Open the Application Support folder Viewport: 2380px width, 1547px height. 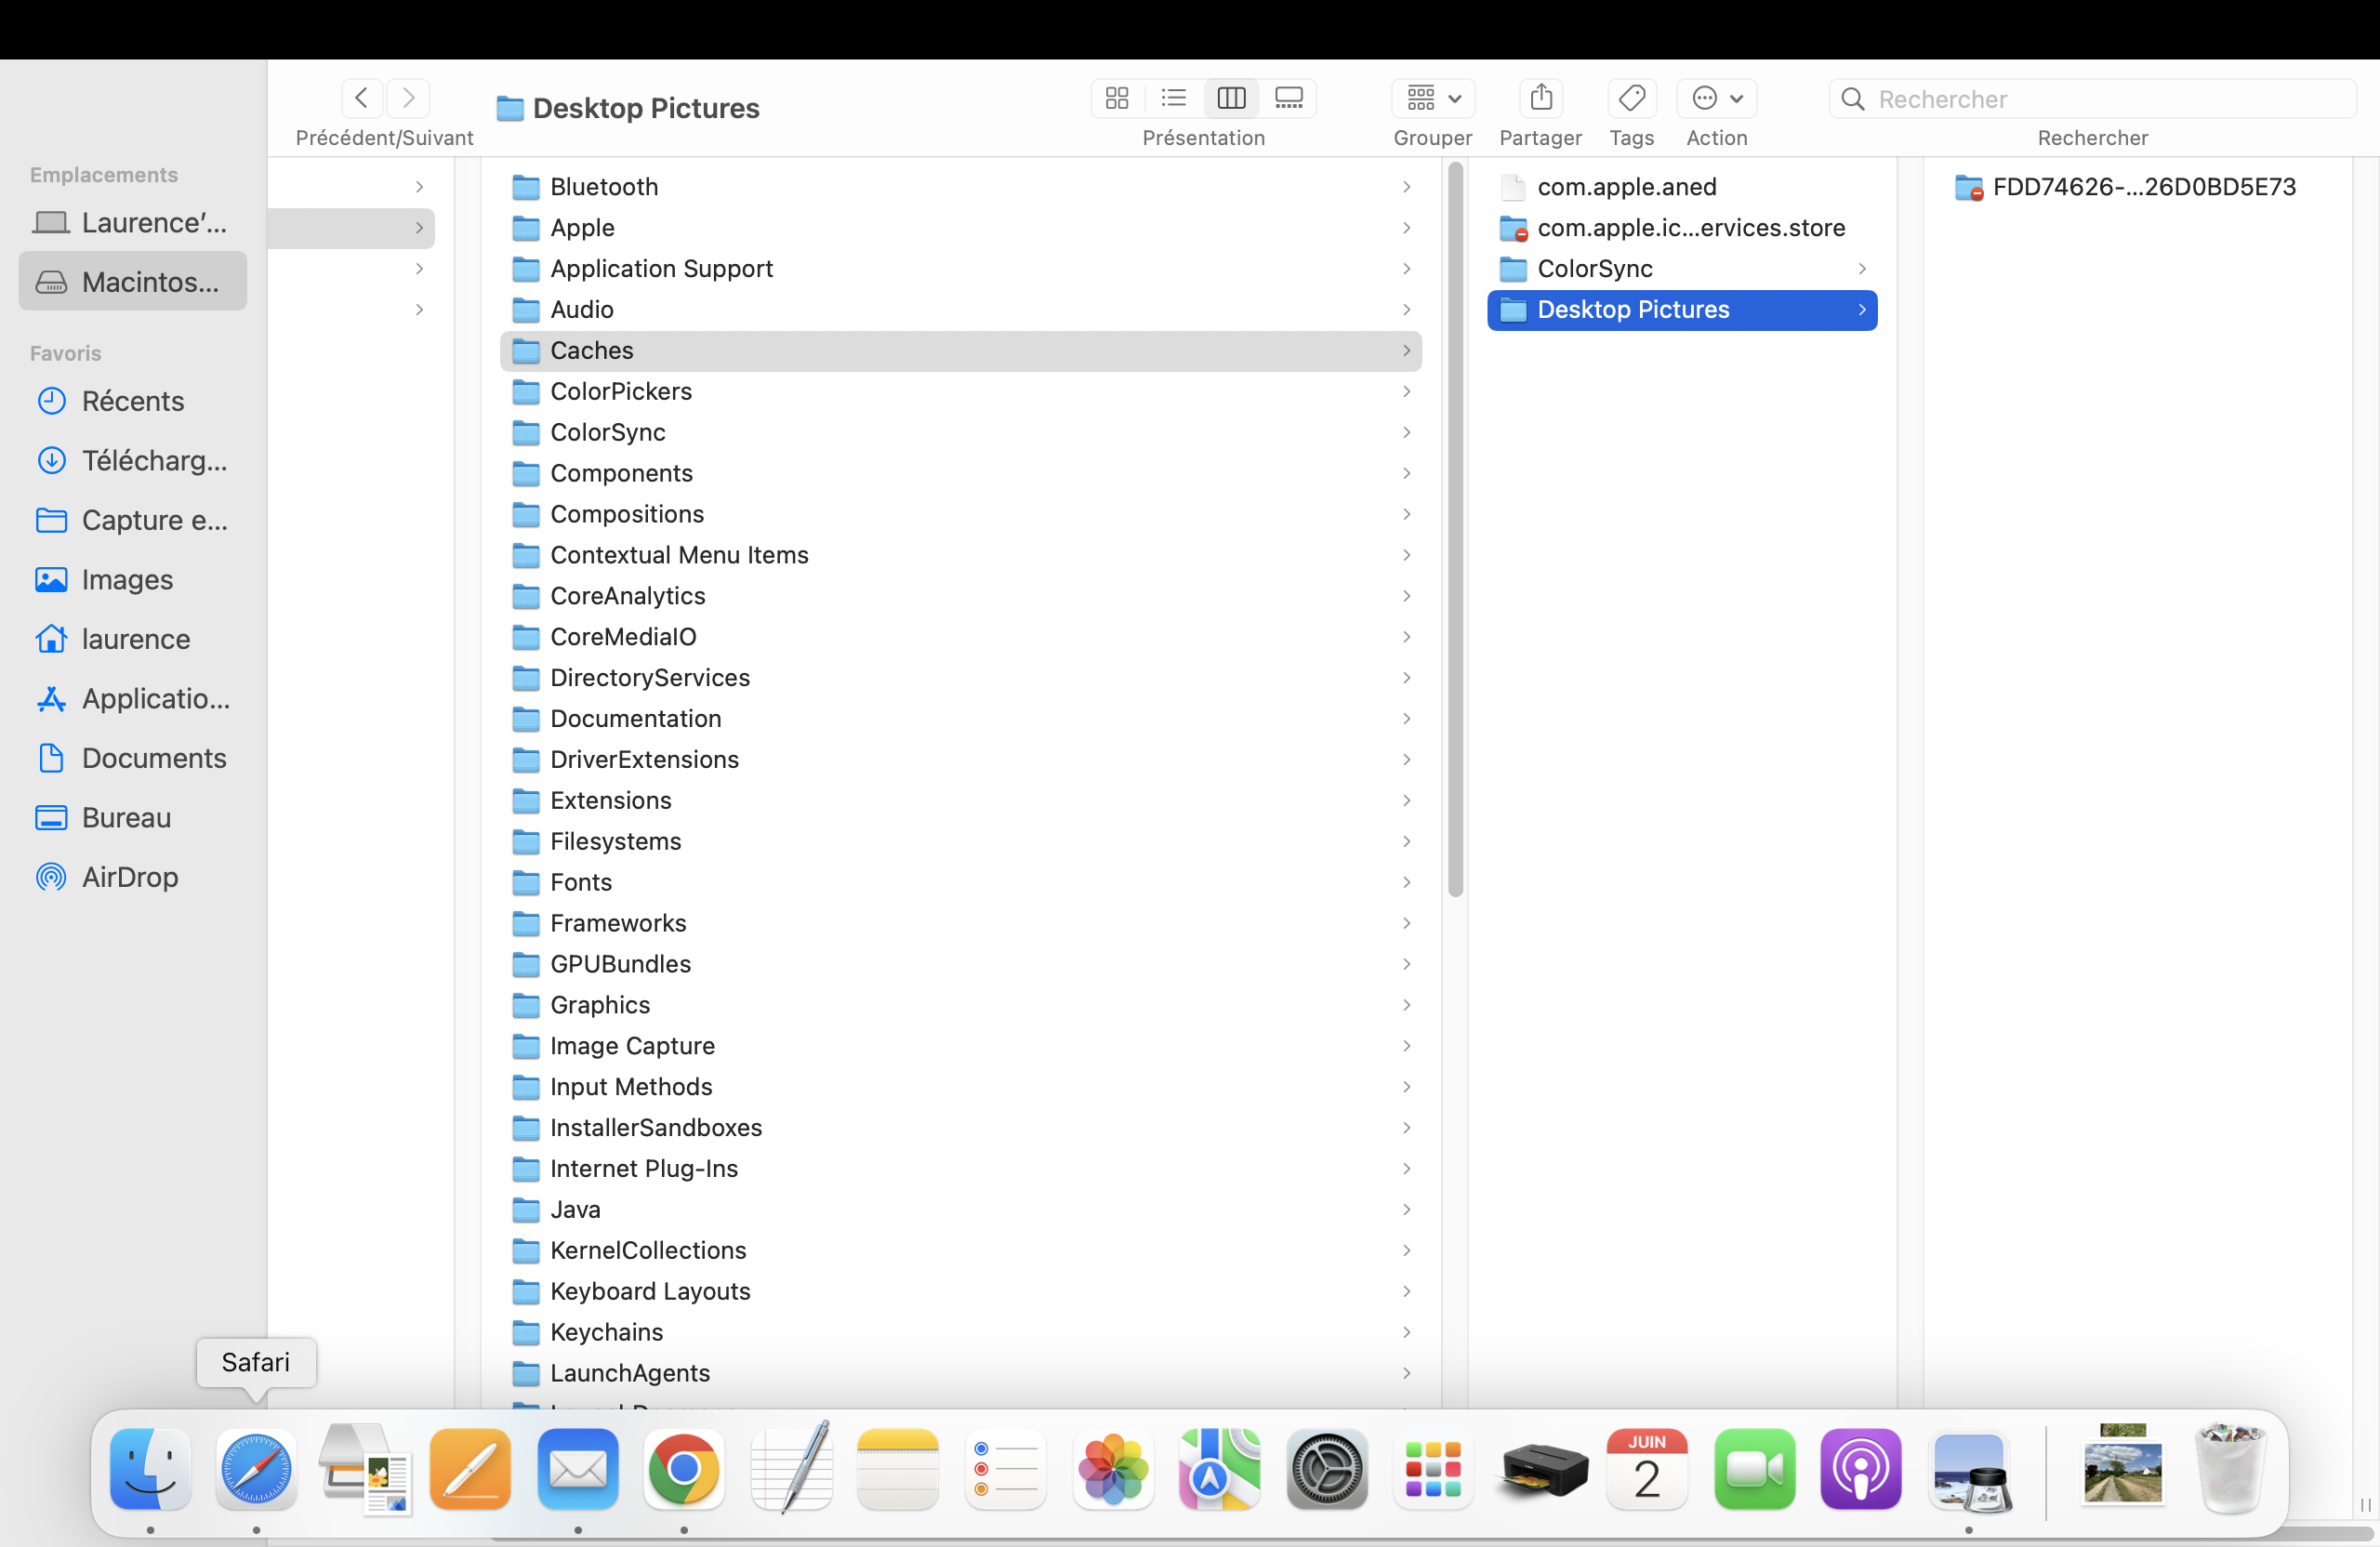pyautogui.click(x=661, y=268)
